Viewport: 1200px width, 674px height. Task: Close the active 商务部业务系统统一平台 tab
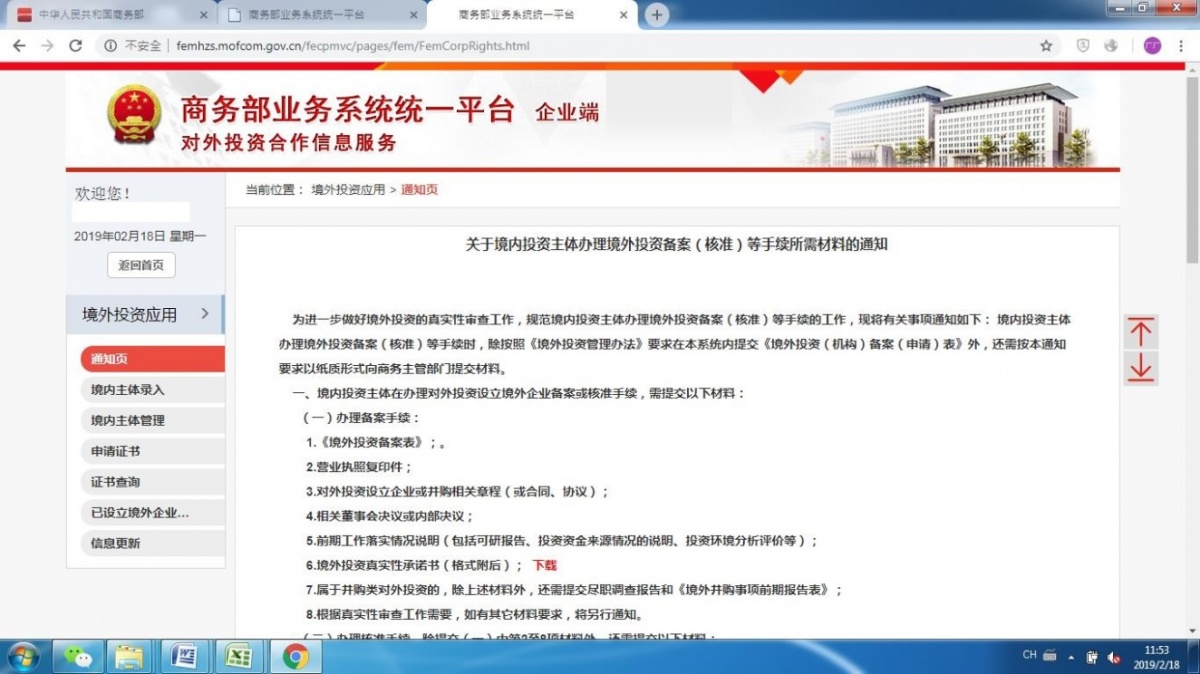623,16
